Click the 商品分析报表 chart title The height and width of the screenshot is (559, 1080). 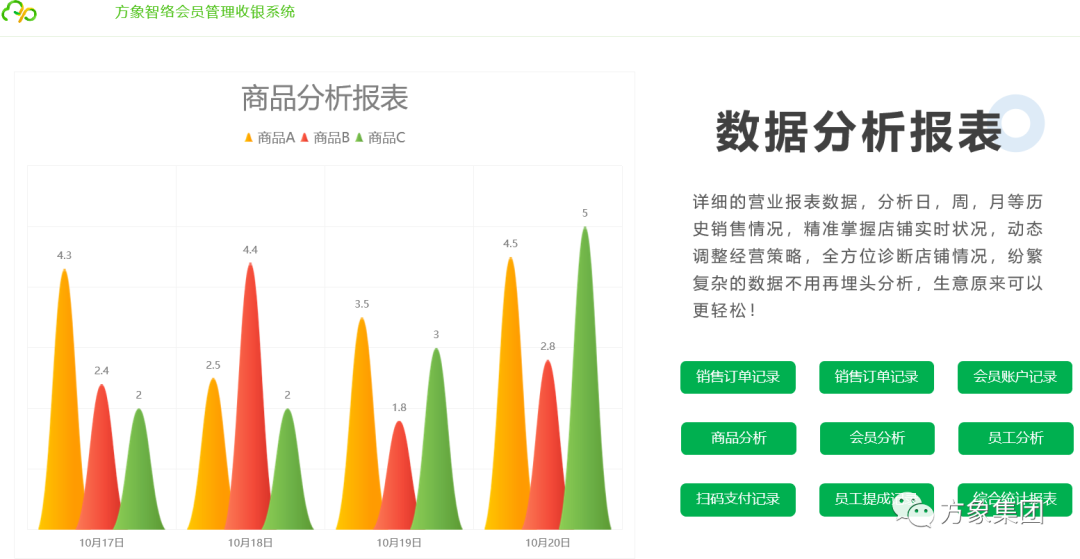click(325, 98)
